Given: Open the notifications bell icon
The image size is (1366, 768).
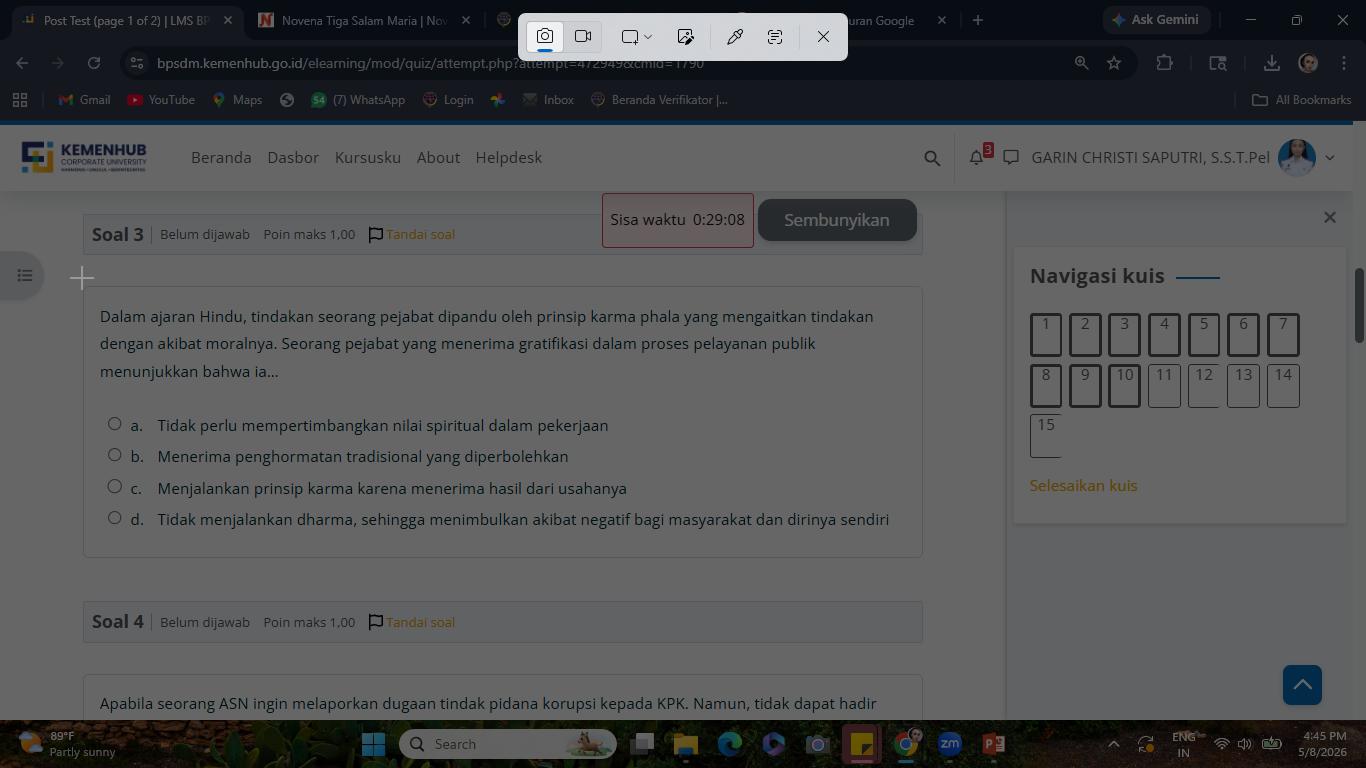Looking at the screenshot, I should click(x=976, y=157).
